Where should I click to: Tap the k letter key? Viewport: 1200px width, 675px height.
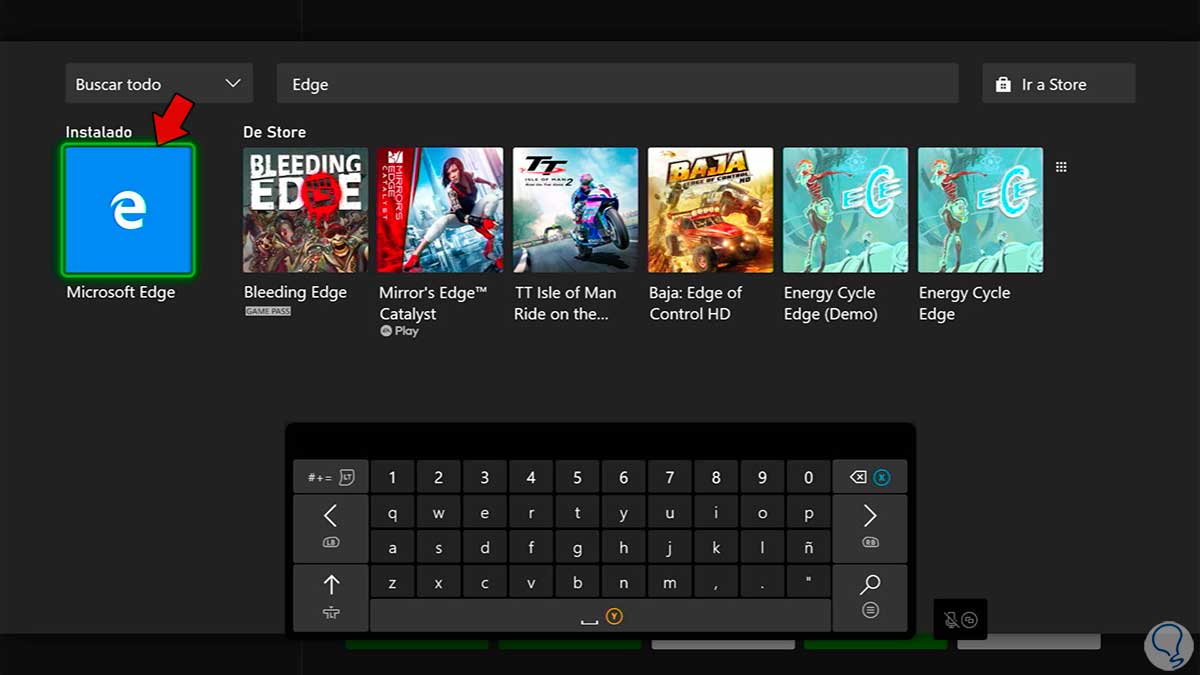[x=716, y=548]
